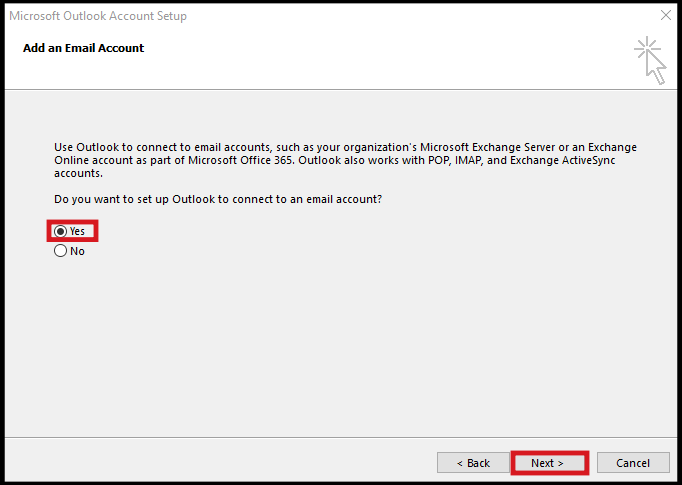682x485 pixels.
Task: Go back using the < Back button
Action: coord(473,463)
